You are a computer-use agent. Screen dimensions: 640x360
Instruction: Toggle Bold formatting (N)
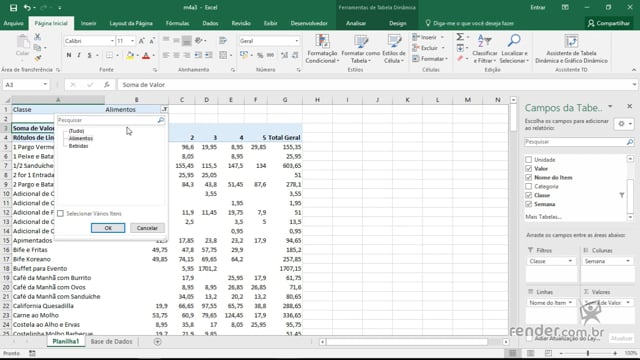tap(69, 55)
